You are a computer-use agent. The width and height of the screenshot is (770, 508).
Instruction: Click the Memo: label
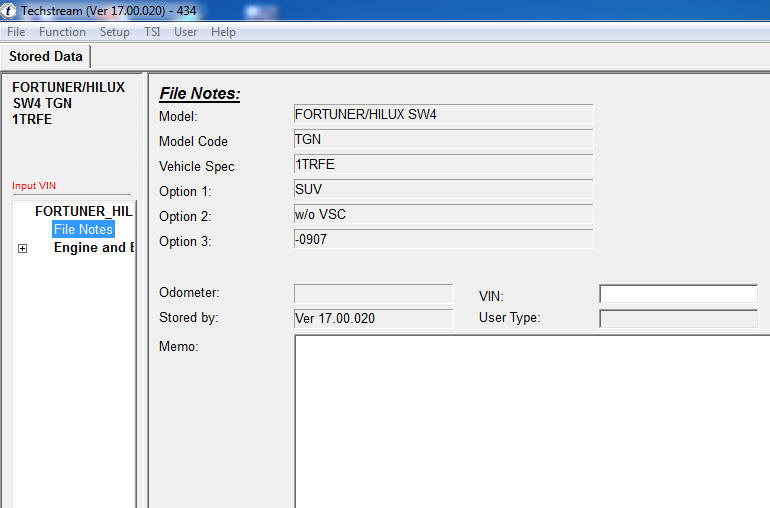click(x=179, y=346)
